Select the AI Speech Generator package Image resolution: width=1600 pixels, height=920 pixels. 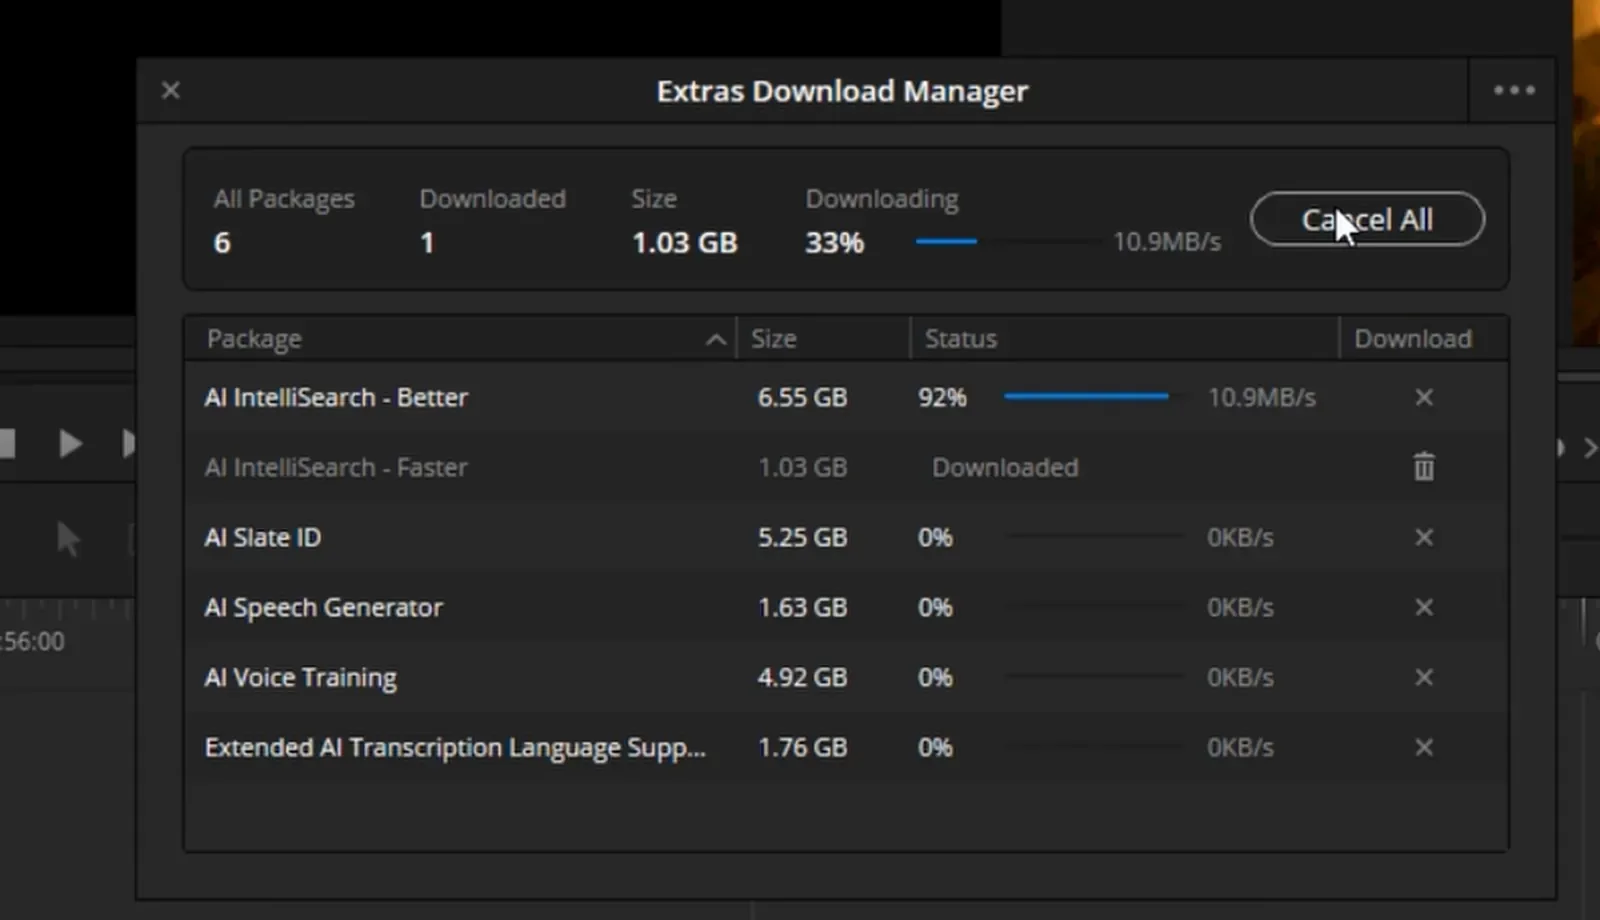click(x=846, y=607)
